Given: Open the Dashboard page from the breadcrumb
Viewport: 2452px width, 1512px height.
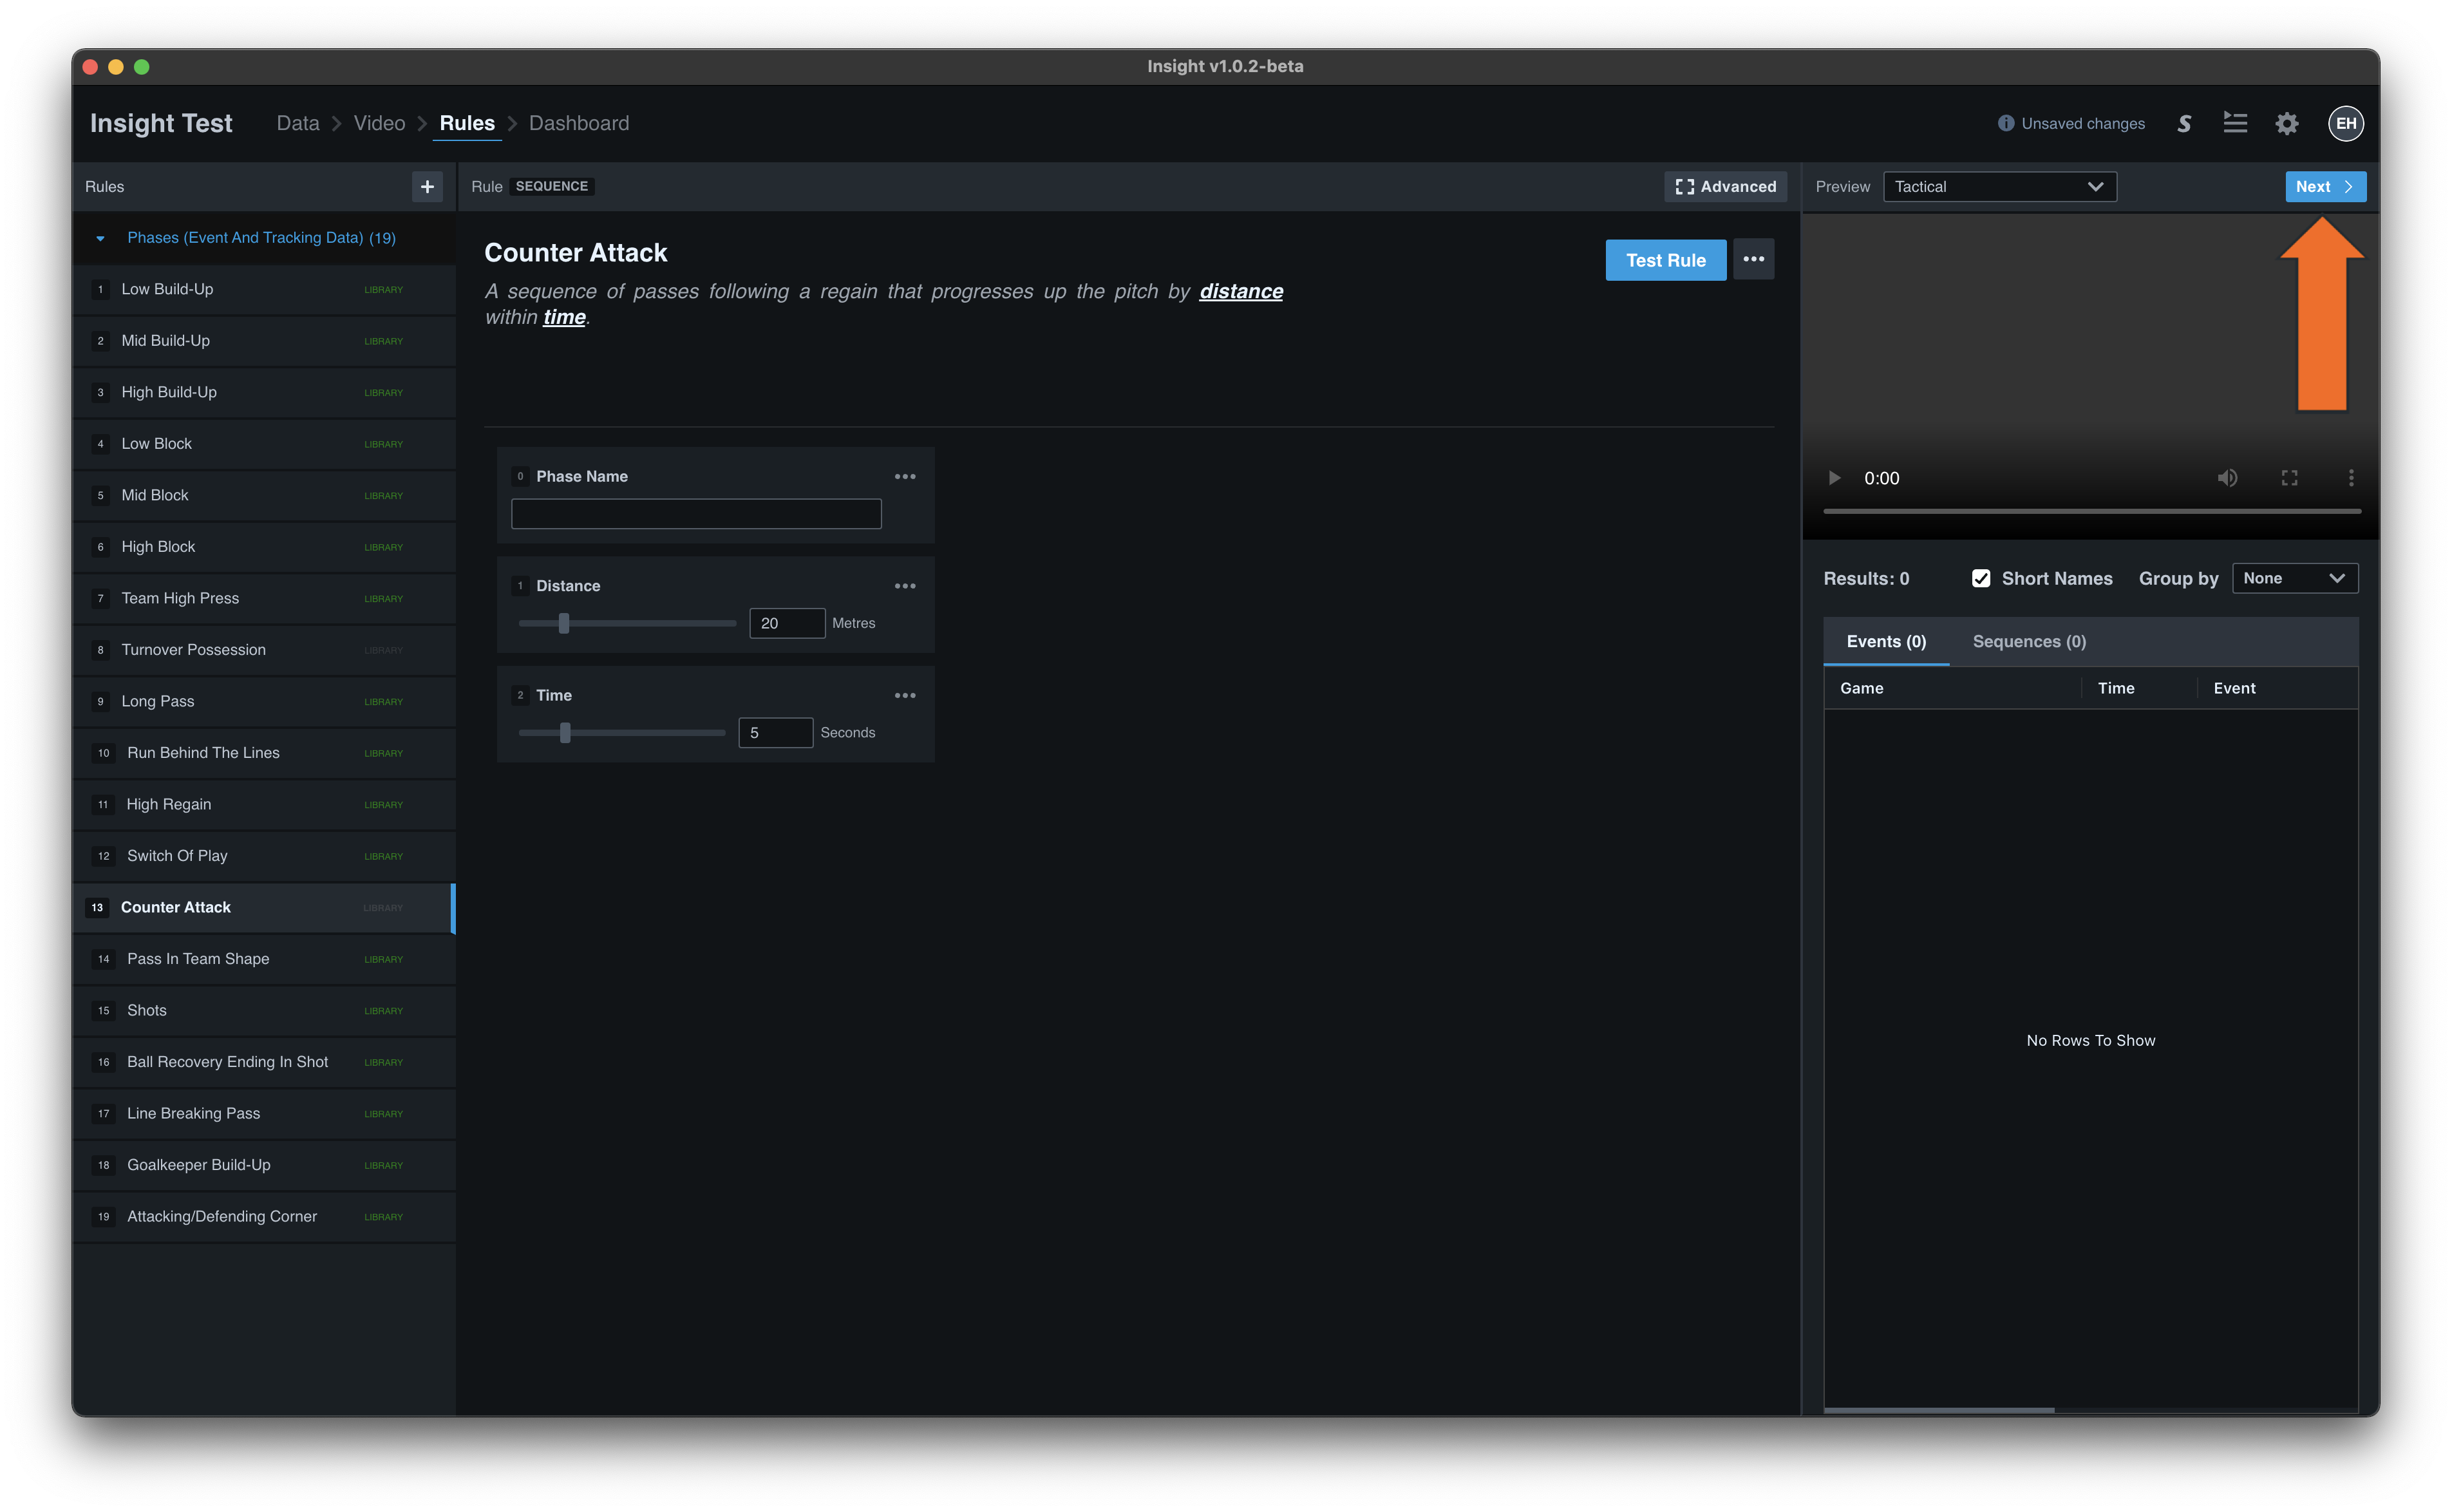Looking at the screenshot, I should (578, 123).
